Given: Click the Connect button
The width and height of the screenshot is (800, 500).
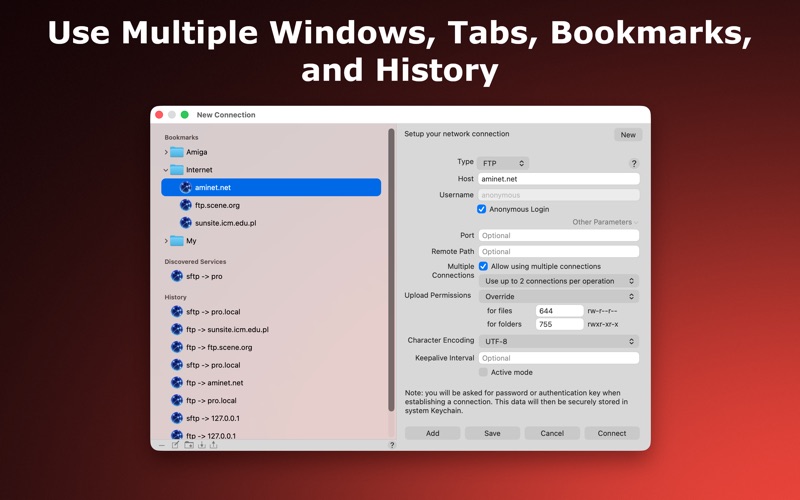Looking at the screenshot, I should 612,433.
